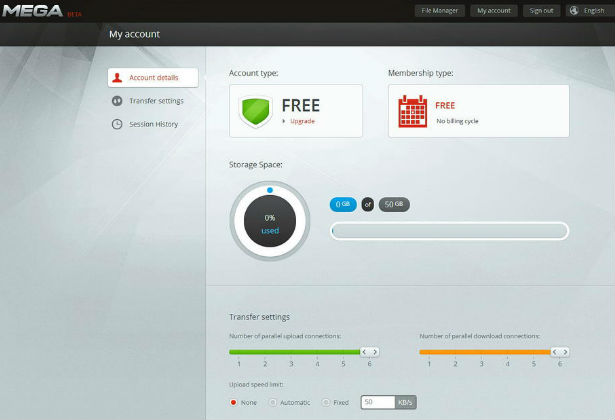
Task: Click the 0 GB used badge
Action: click(x=343, y=204)
